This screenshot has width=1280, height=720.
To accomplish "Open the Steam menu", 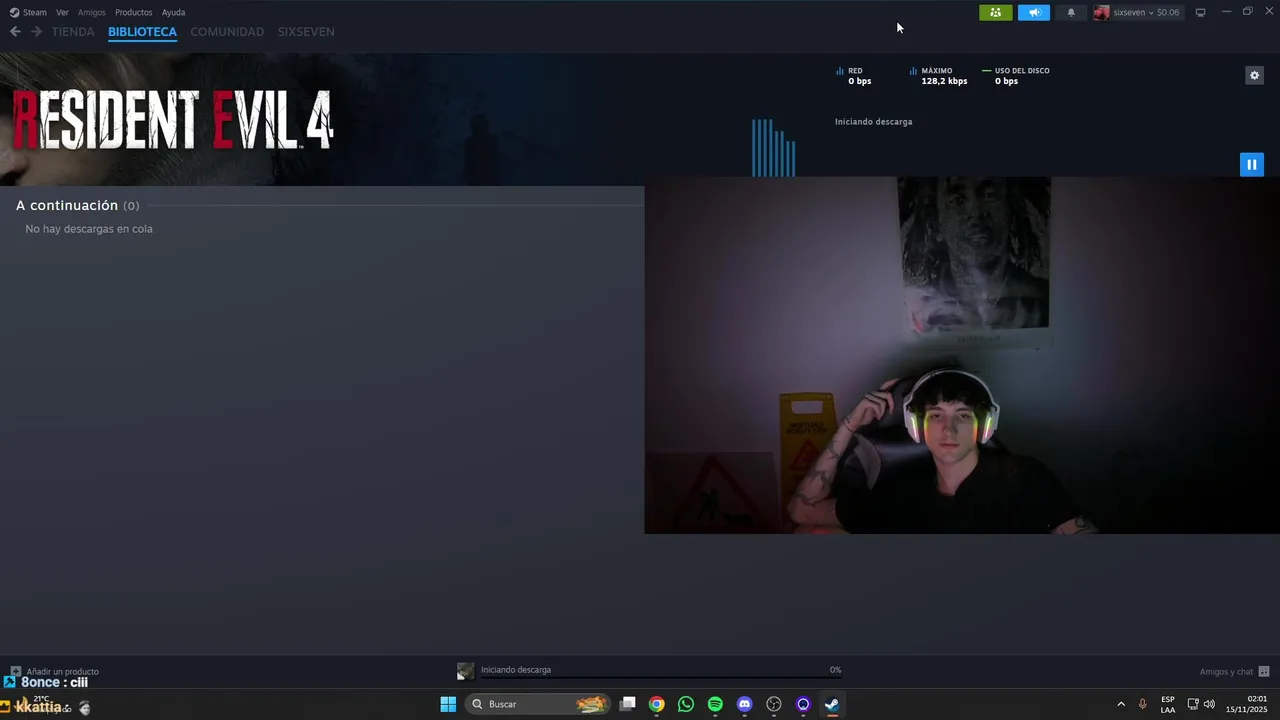I will coord(35,12).
